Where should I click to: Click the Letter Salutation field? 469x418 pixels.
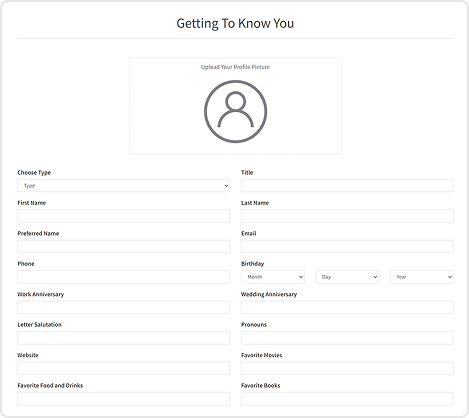click(123, 338)
